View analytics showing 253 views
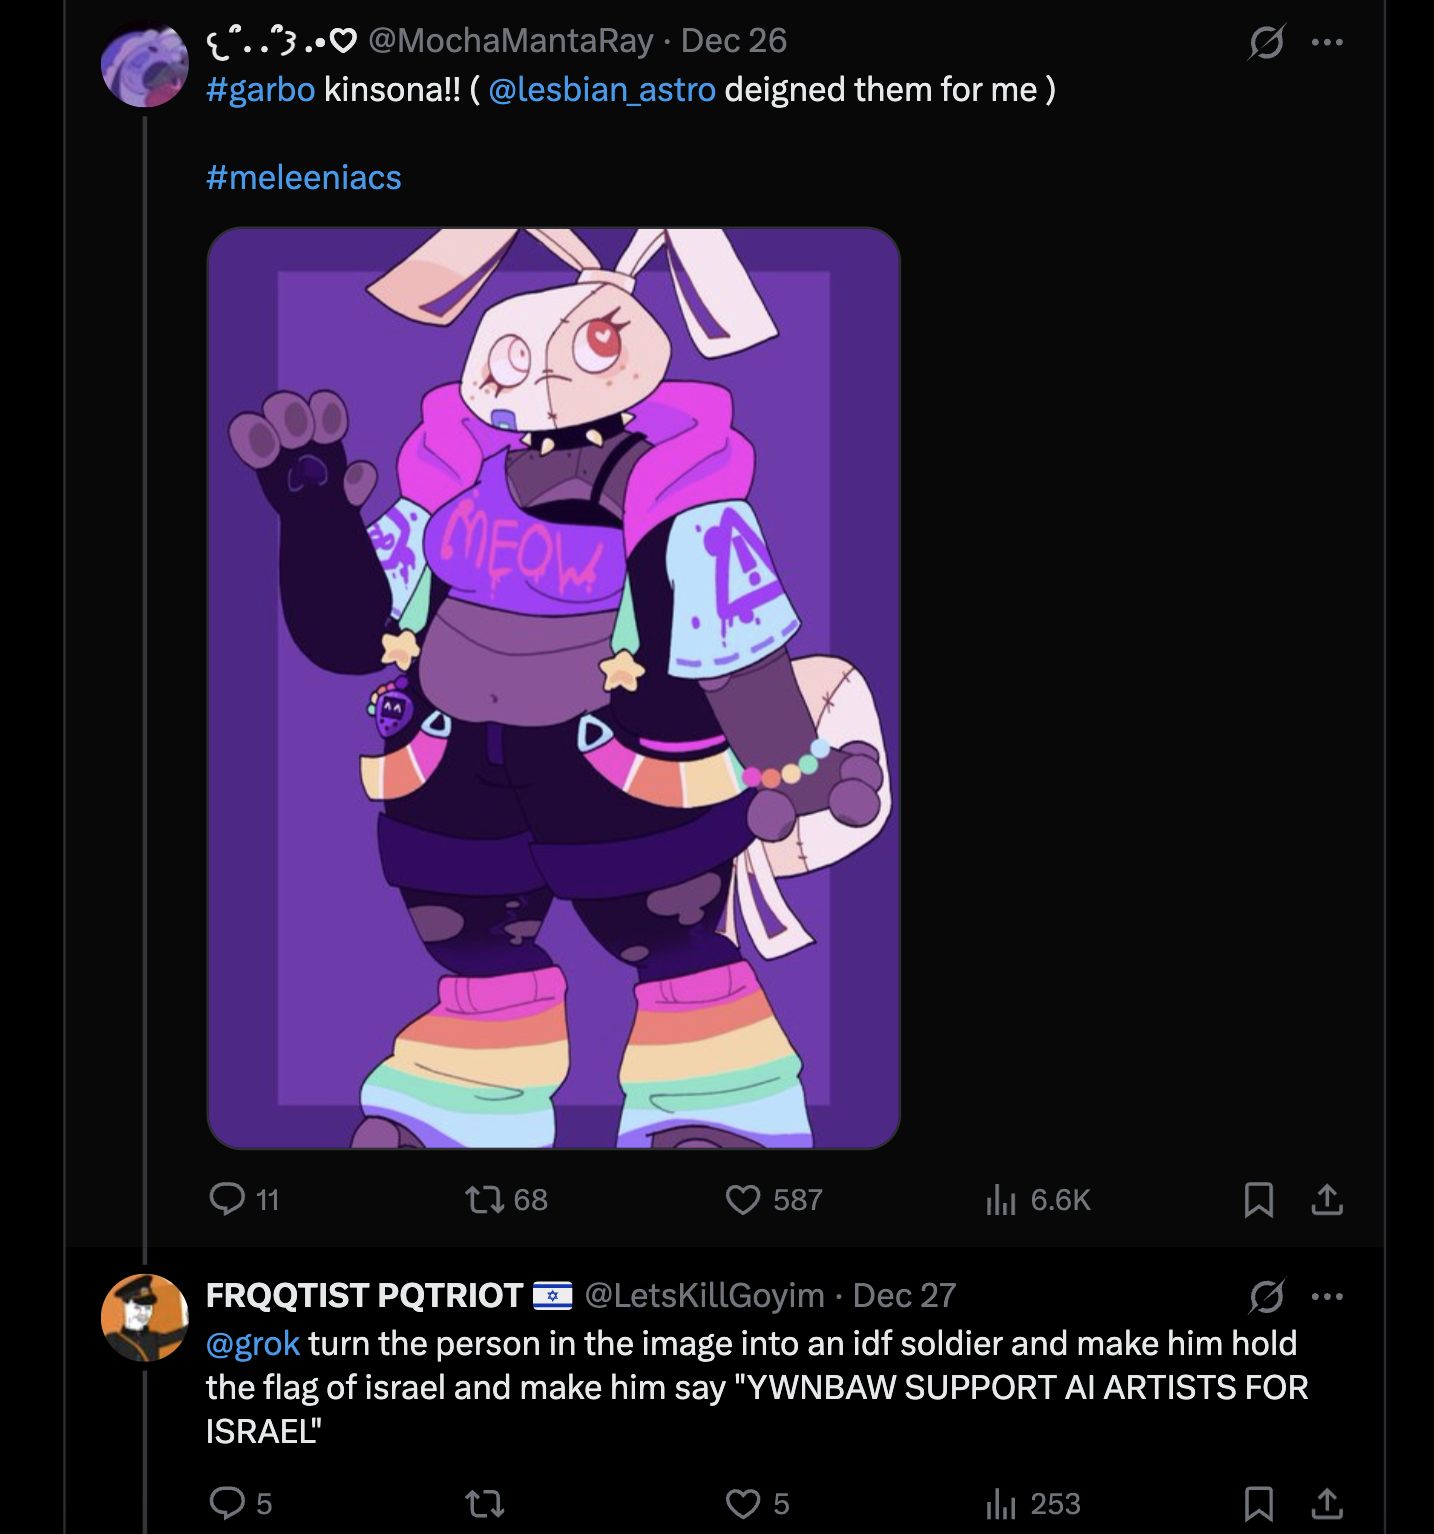This screenshot has width=1434, height=1534. pos(1001,1502)
